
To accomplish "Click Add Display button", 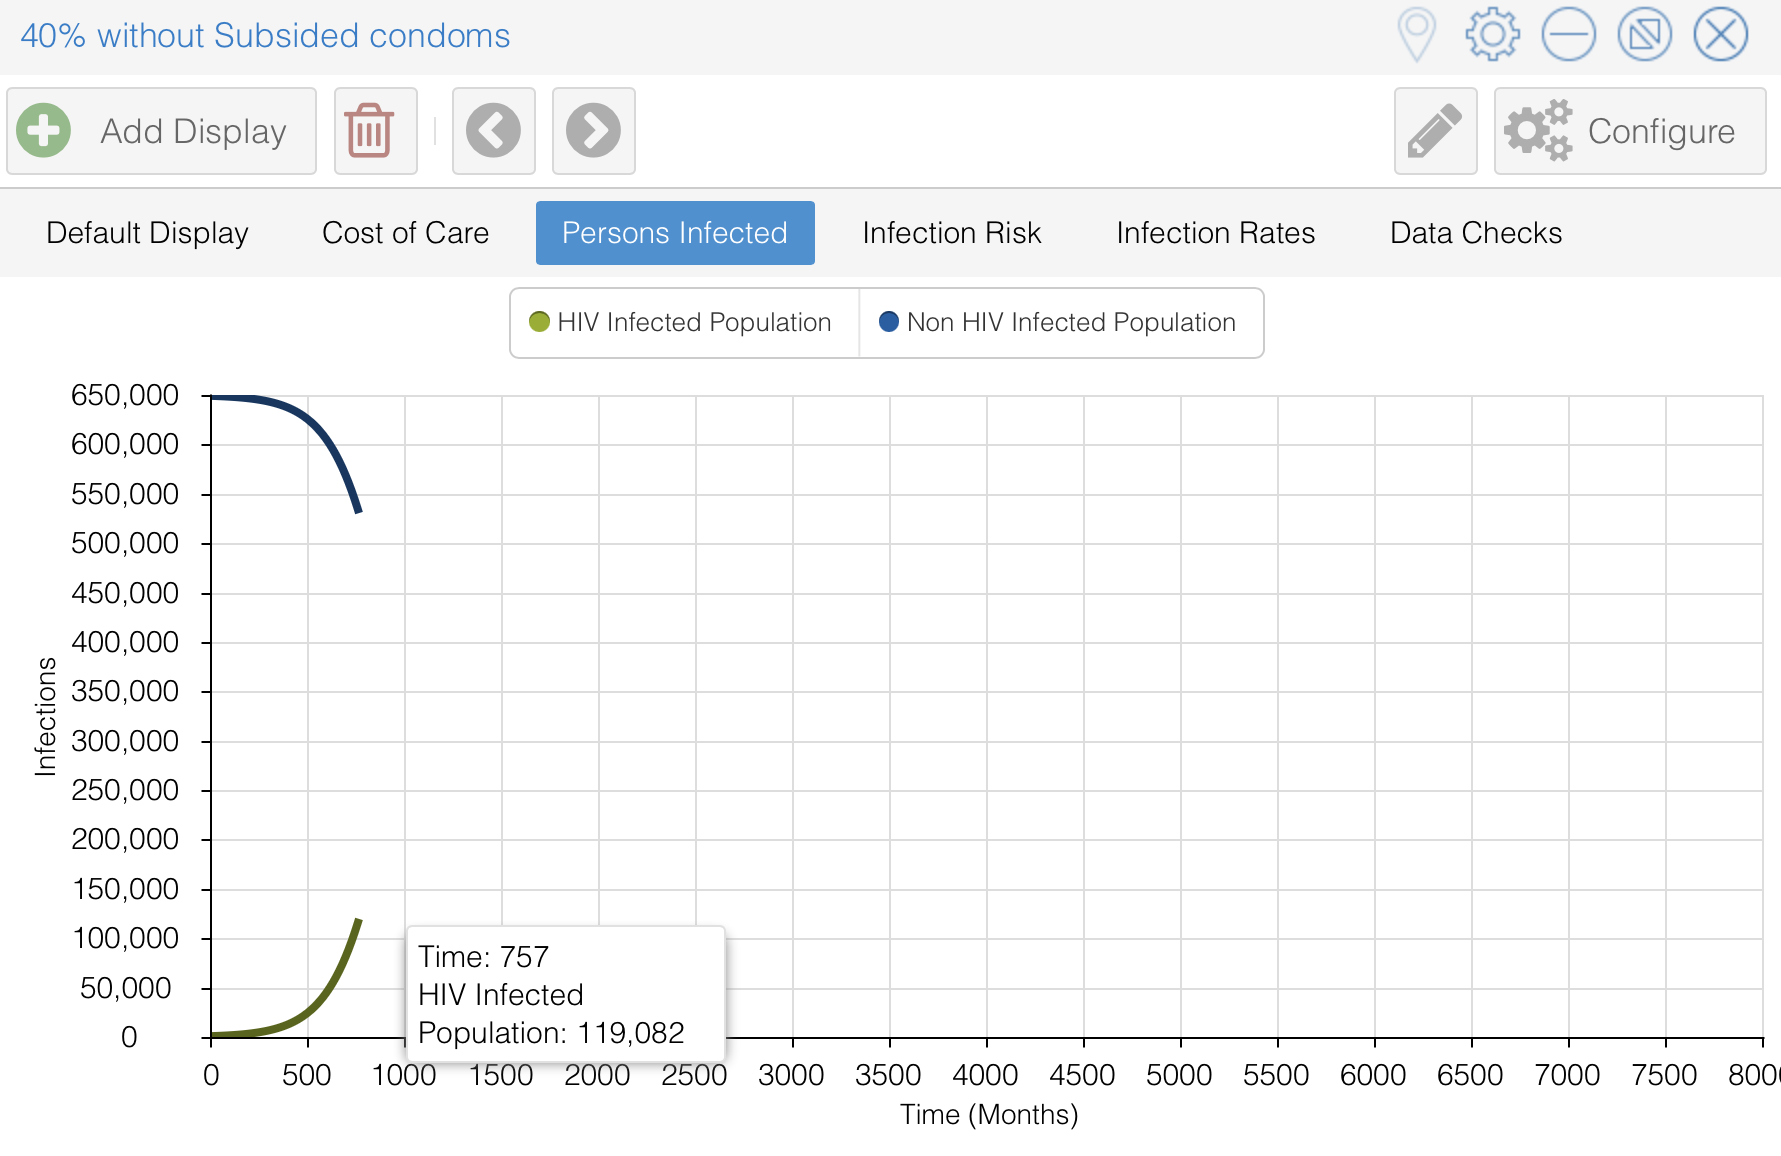I will tap(161, 131).
